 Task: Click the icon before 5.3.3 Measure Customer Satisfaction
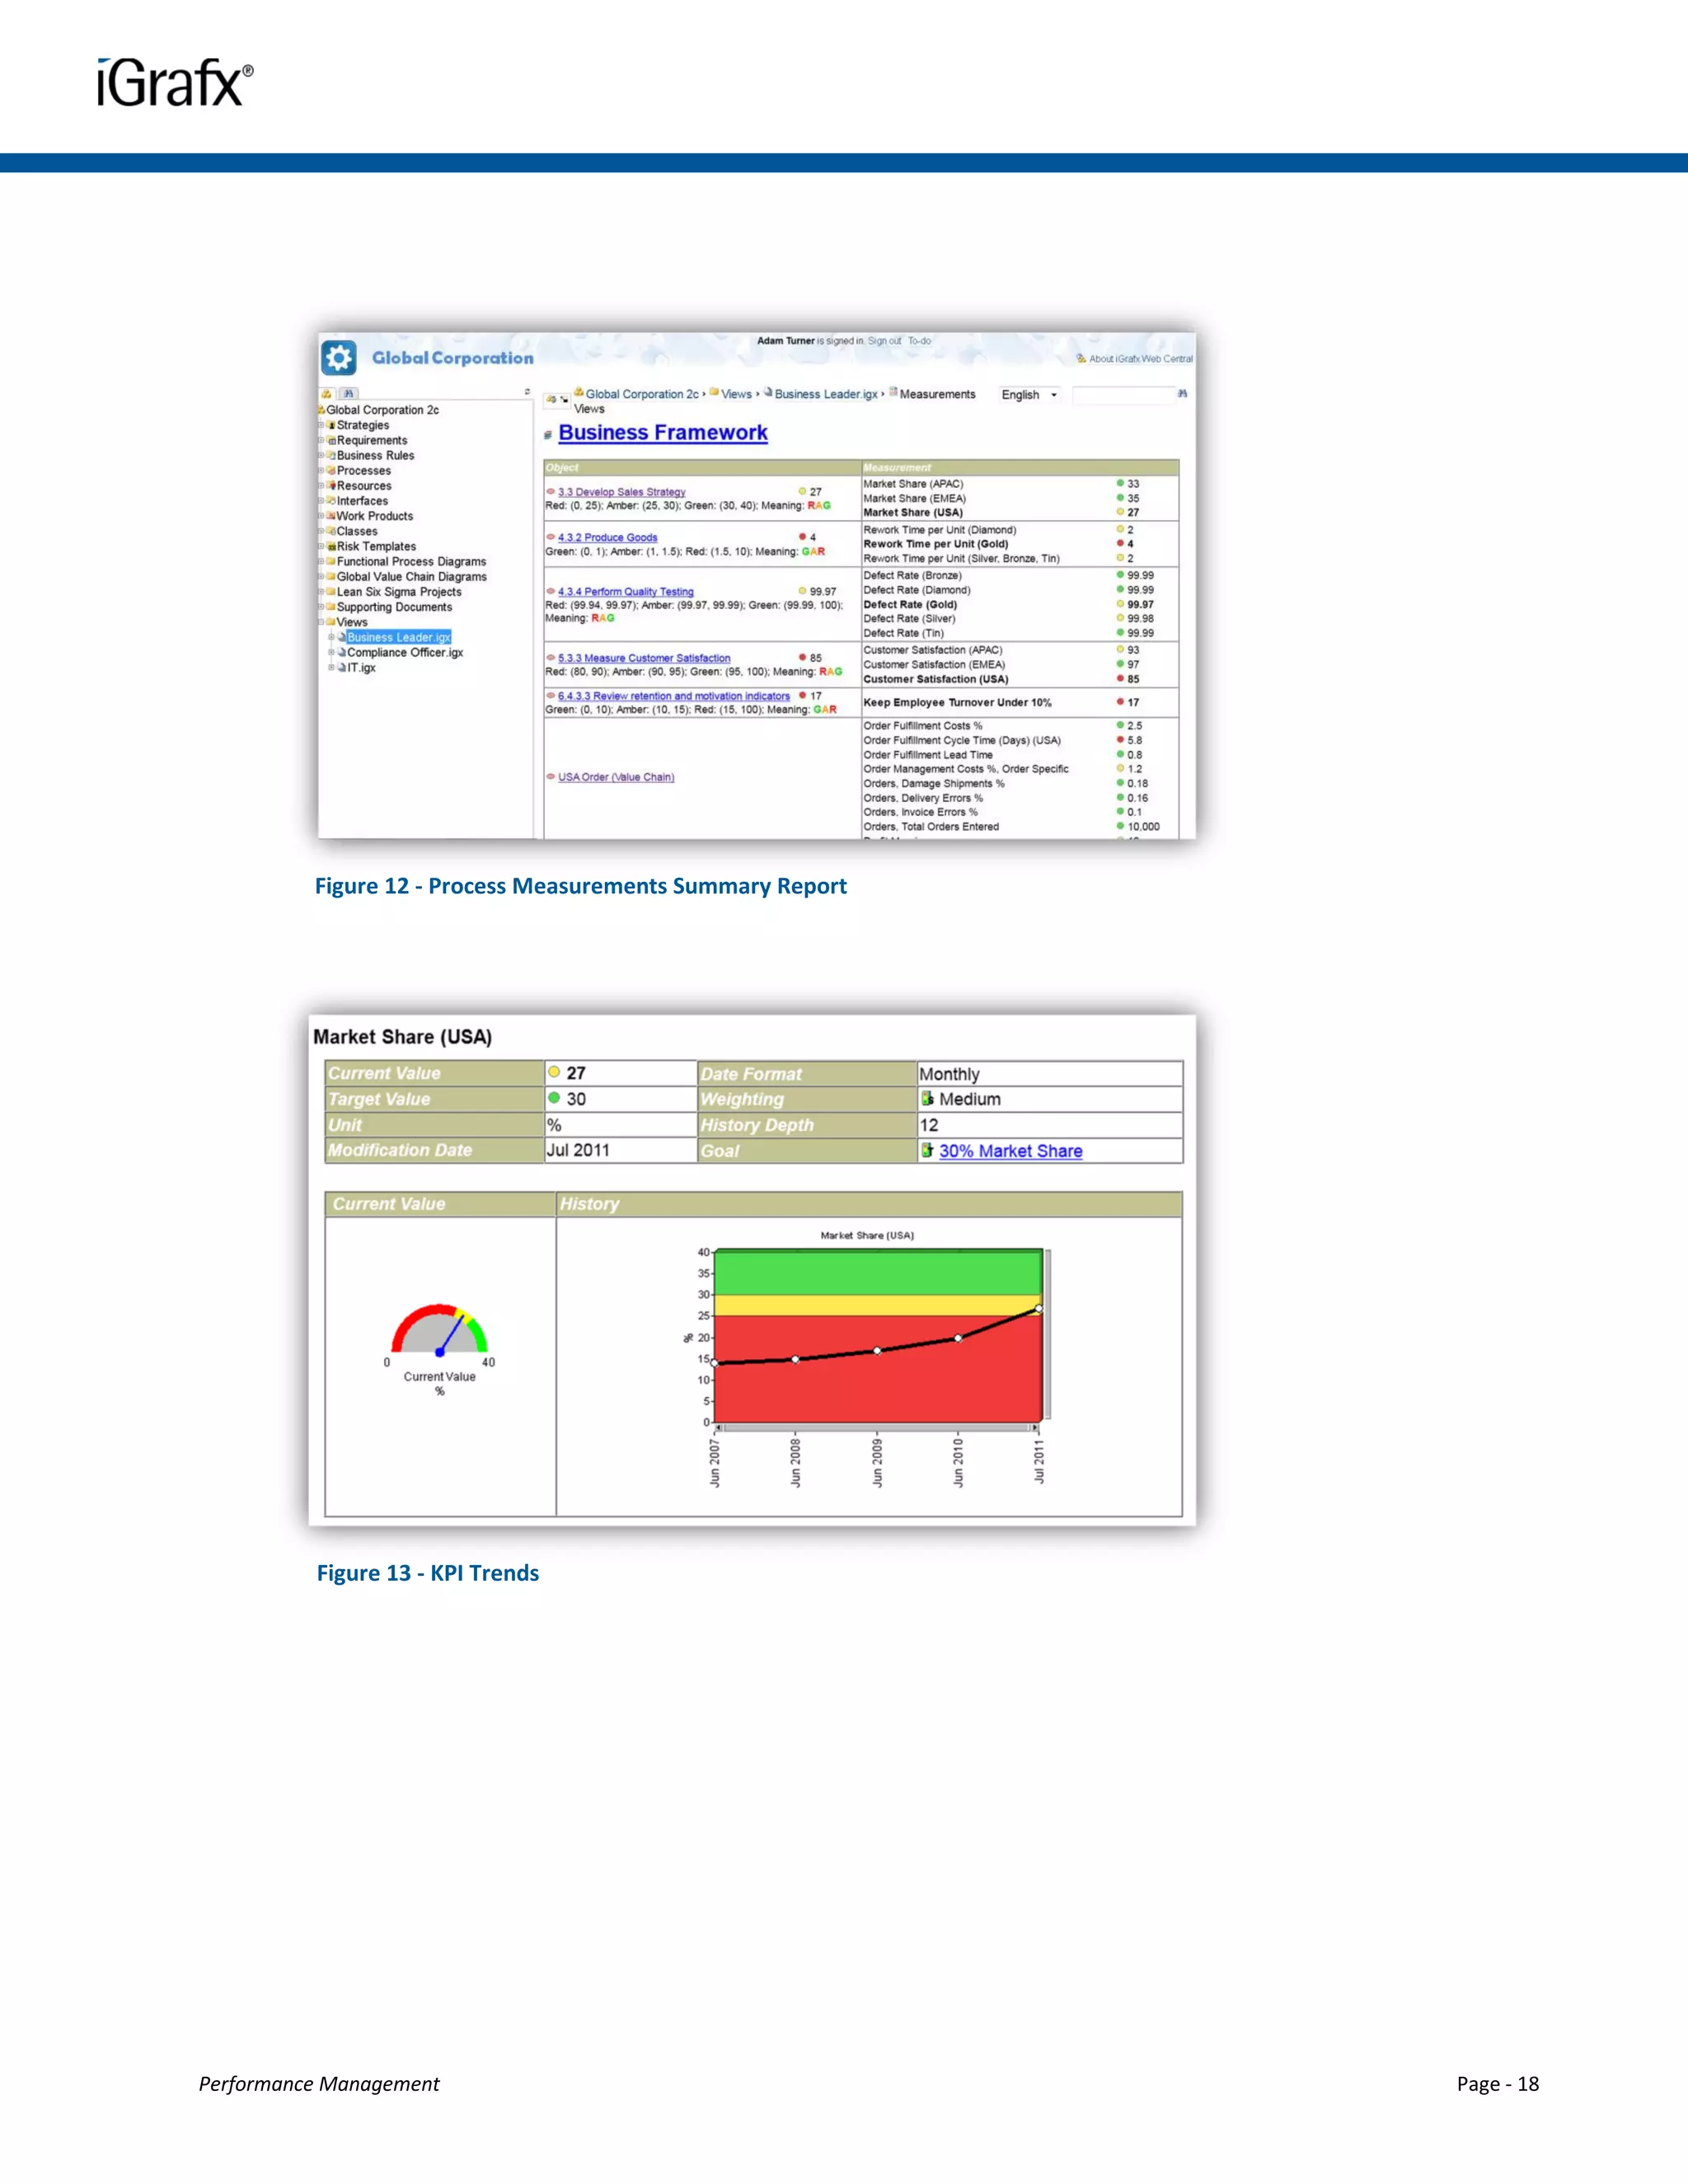pos(550,657)
